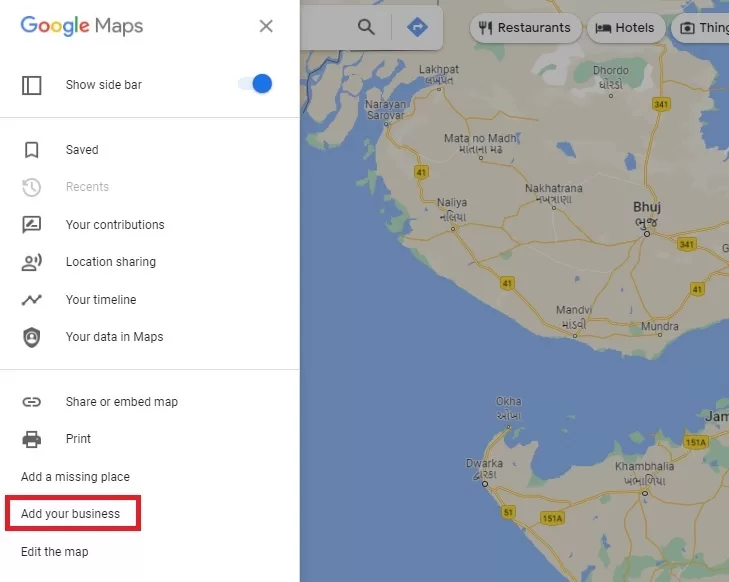This screenshot has height=582, width=729.
Task: Close the Google Maps menu
Action: click(x=266, y=26)
